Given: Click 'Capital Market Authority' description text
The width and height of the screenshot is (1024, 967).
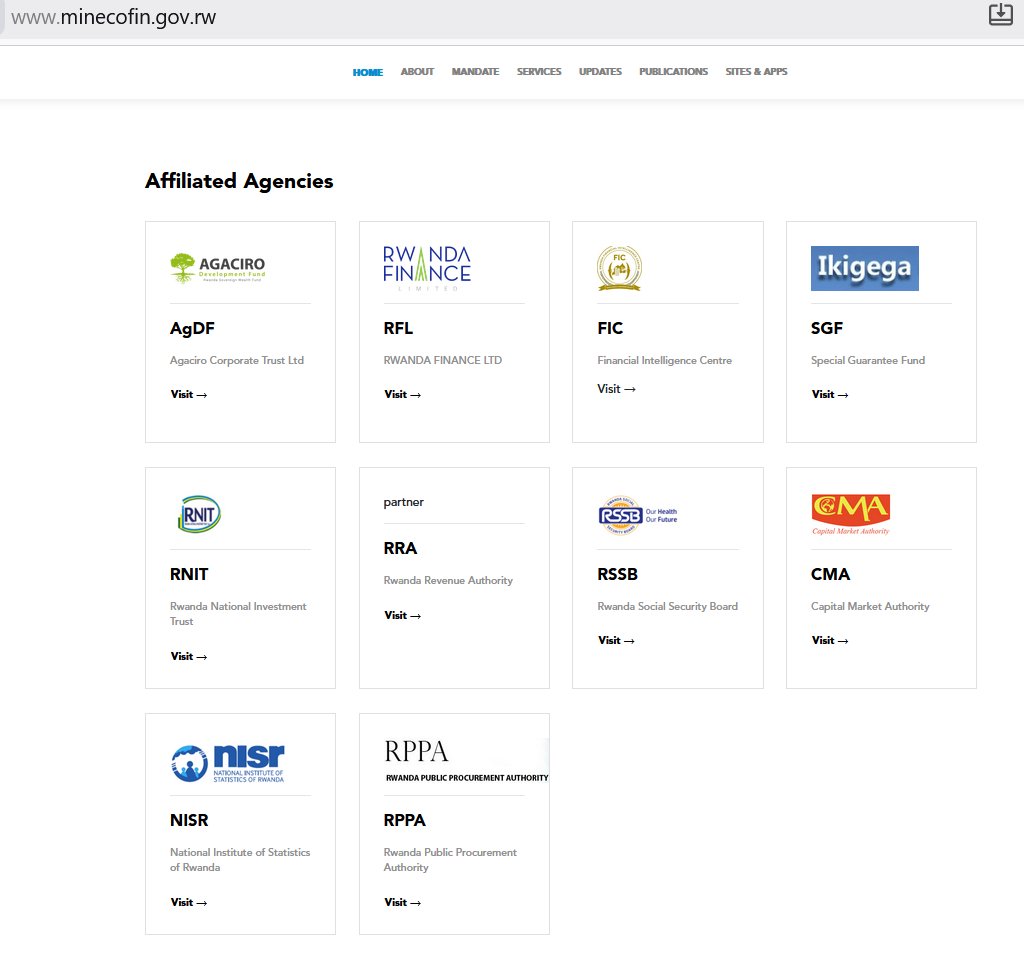Looking at the screenshot, I should pyautogui.click(x=870, y=607).
